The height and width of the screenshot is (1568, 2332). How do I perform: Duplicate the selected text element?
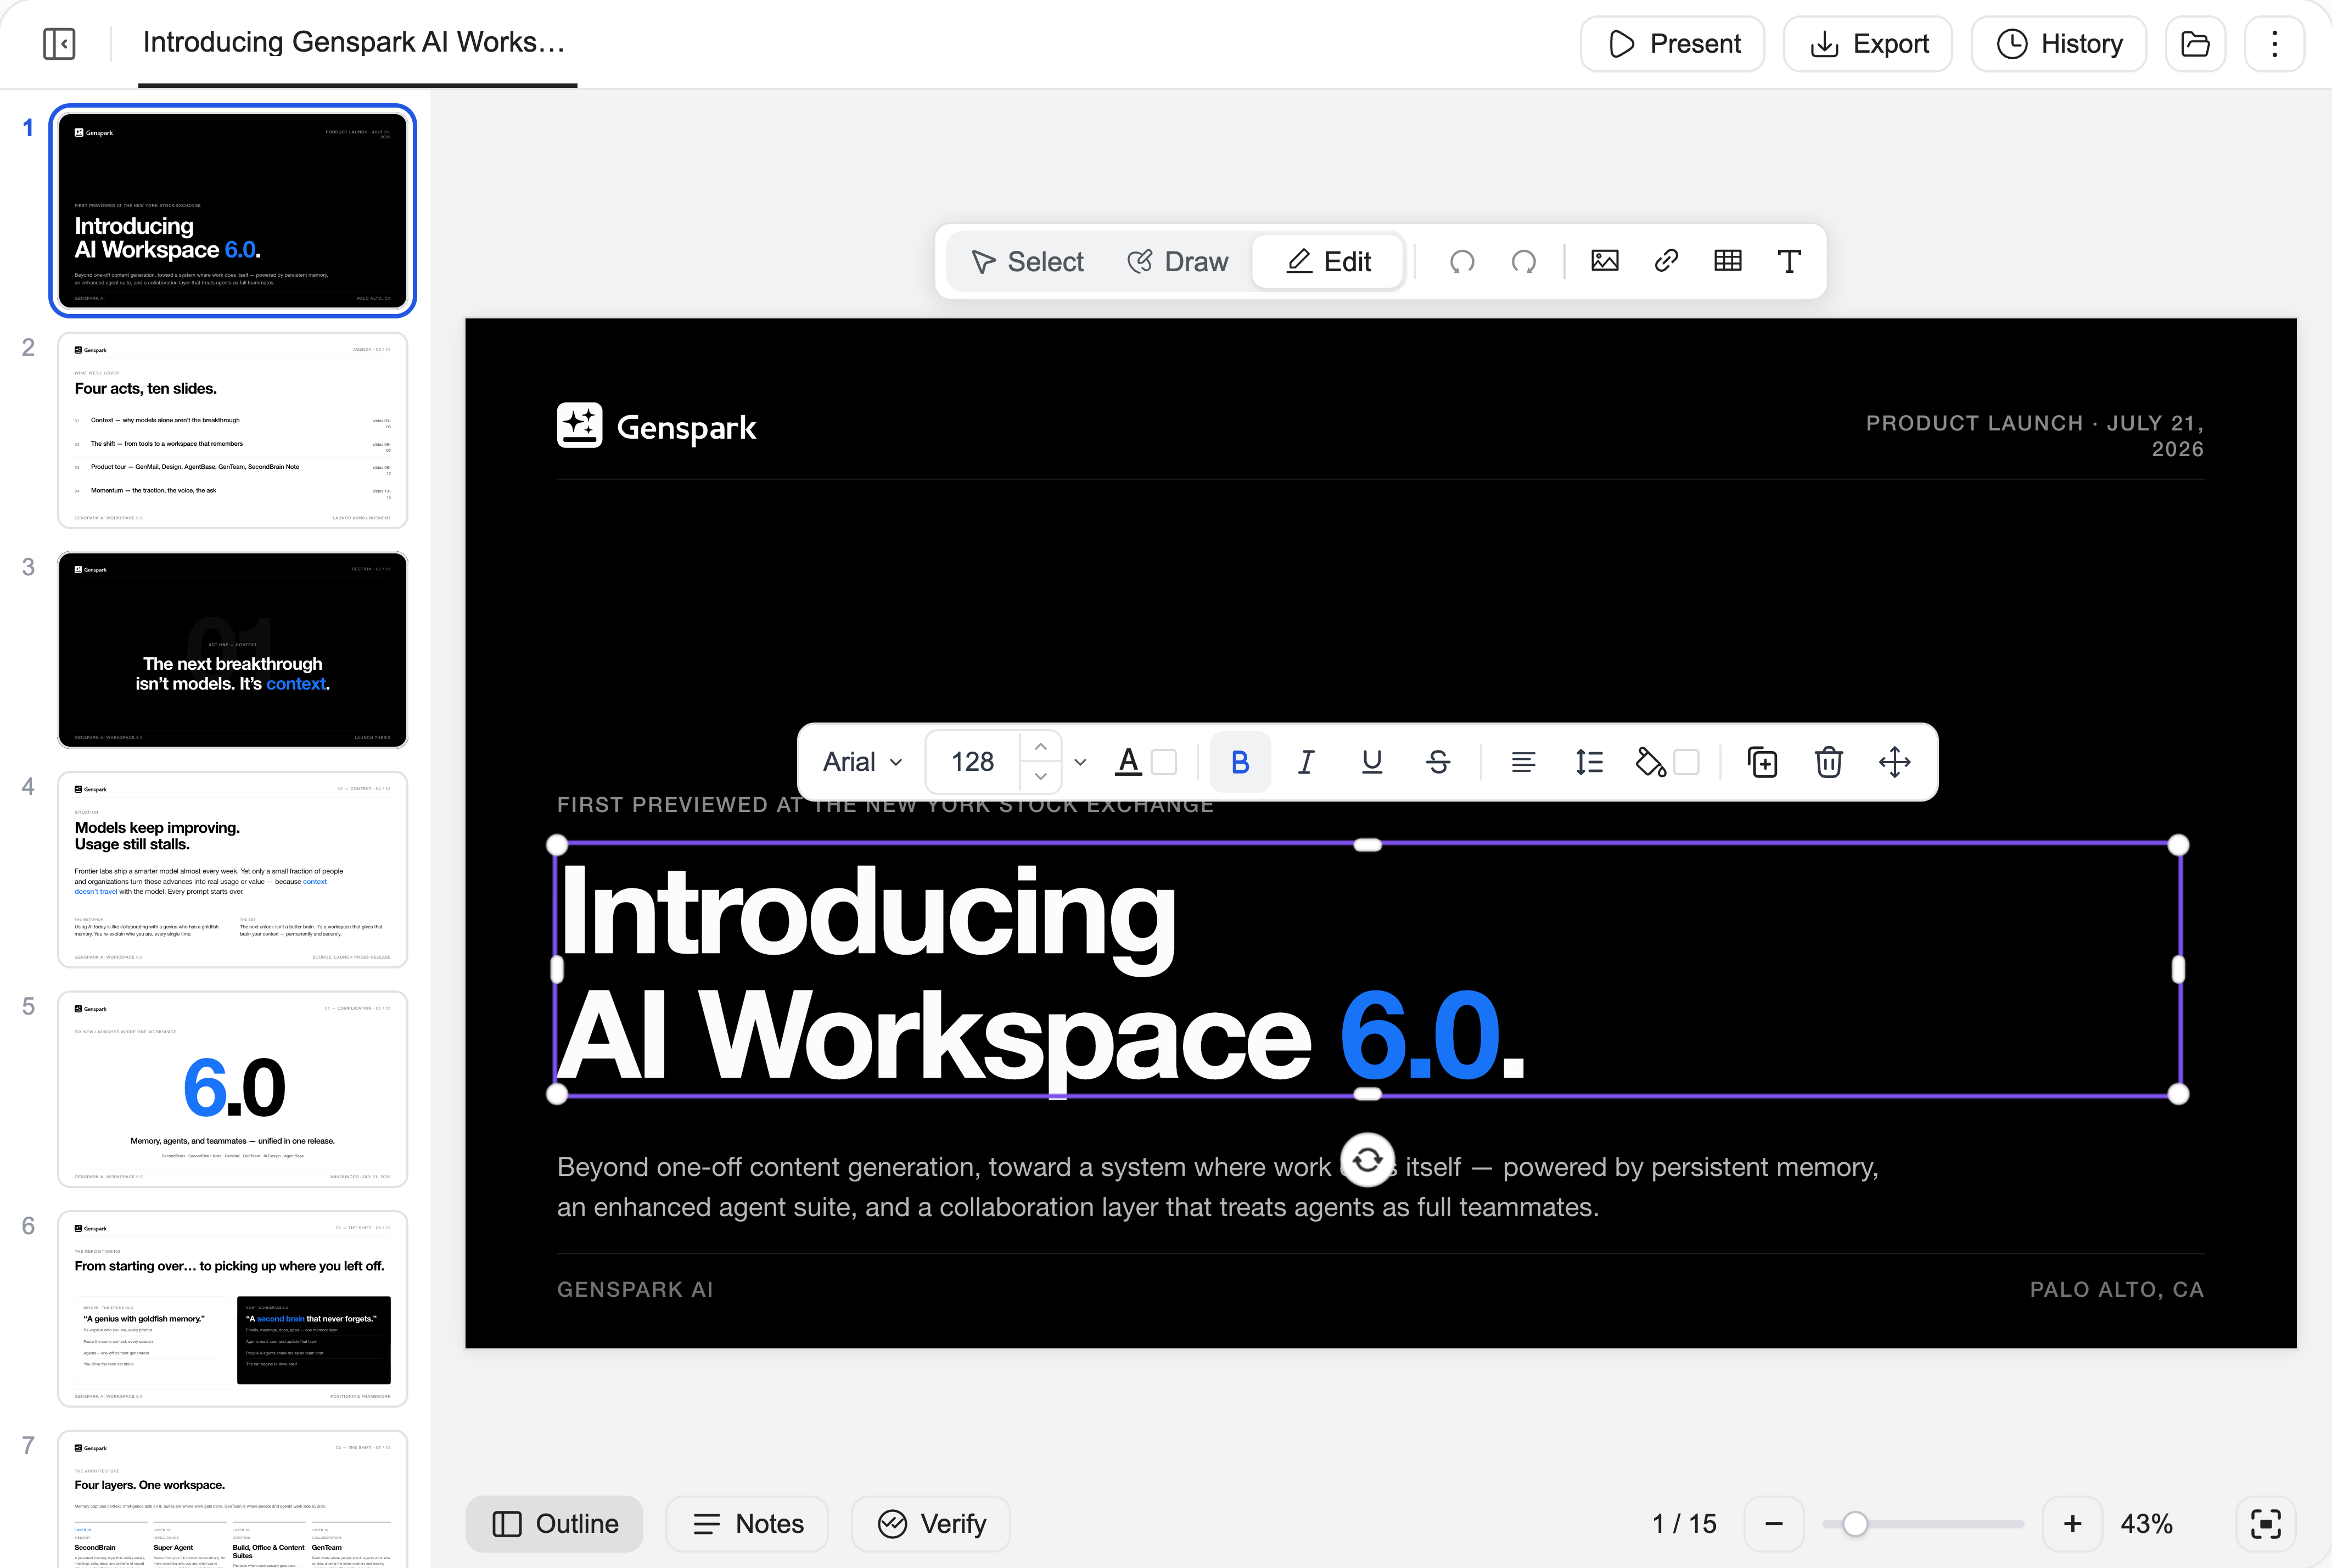click(1762, 762)
